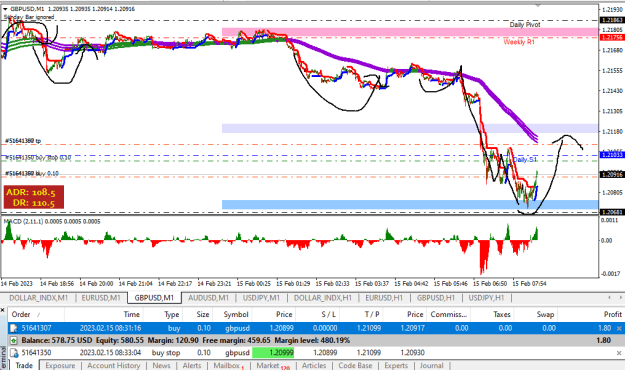Open the GBPUSD,M1 chart title dropdown arrow
Image resolution: width=625 pixels, height=370 pixels.
pos(5,9)
